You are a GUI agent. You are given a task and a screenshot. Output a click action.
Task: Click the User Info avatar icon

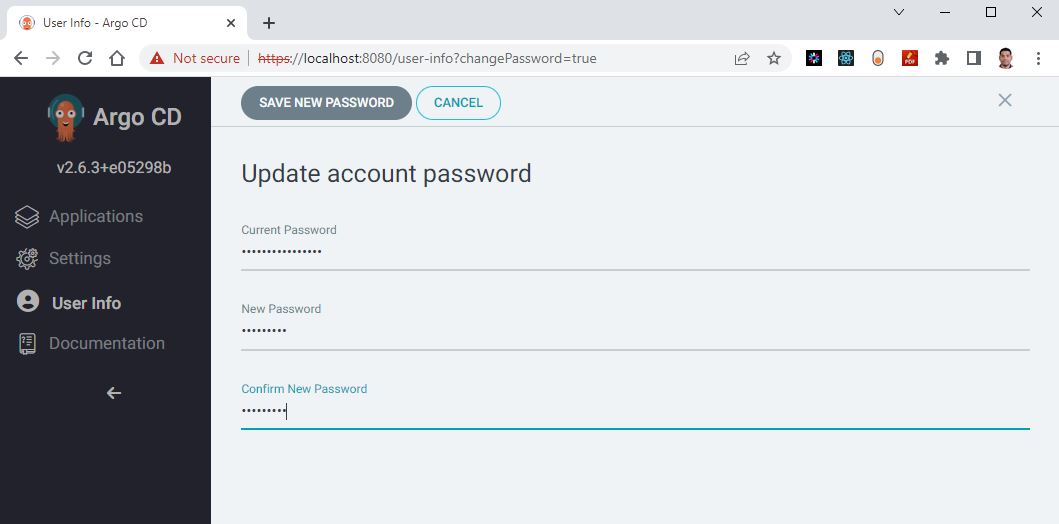pos(27,302)
